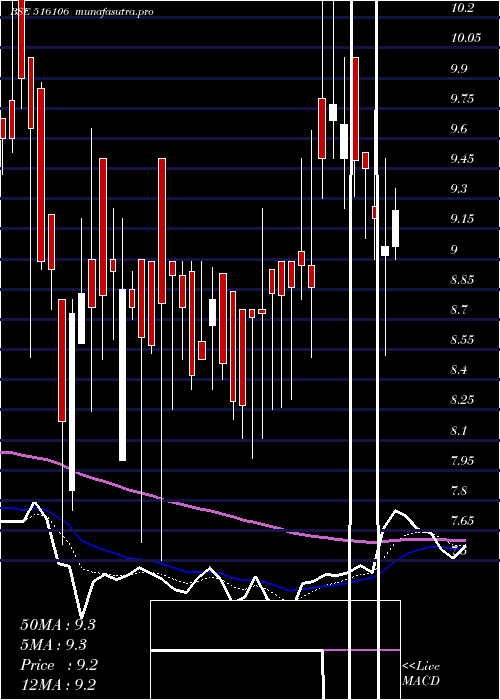The image size is (500, 700).
Task: Select the 5MA : 9.3 legend entry
Action: click(x=54, y=645)
